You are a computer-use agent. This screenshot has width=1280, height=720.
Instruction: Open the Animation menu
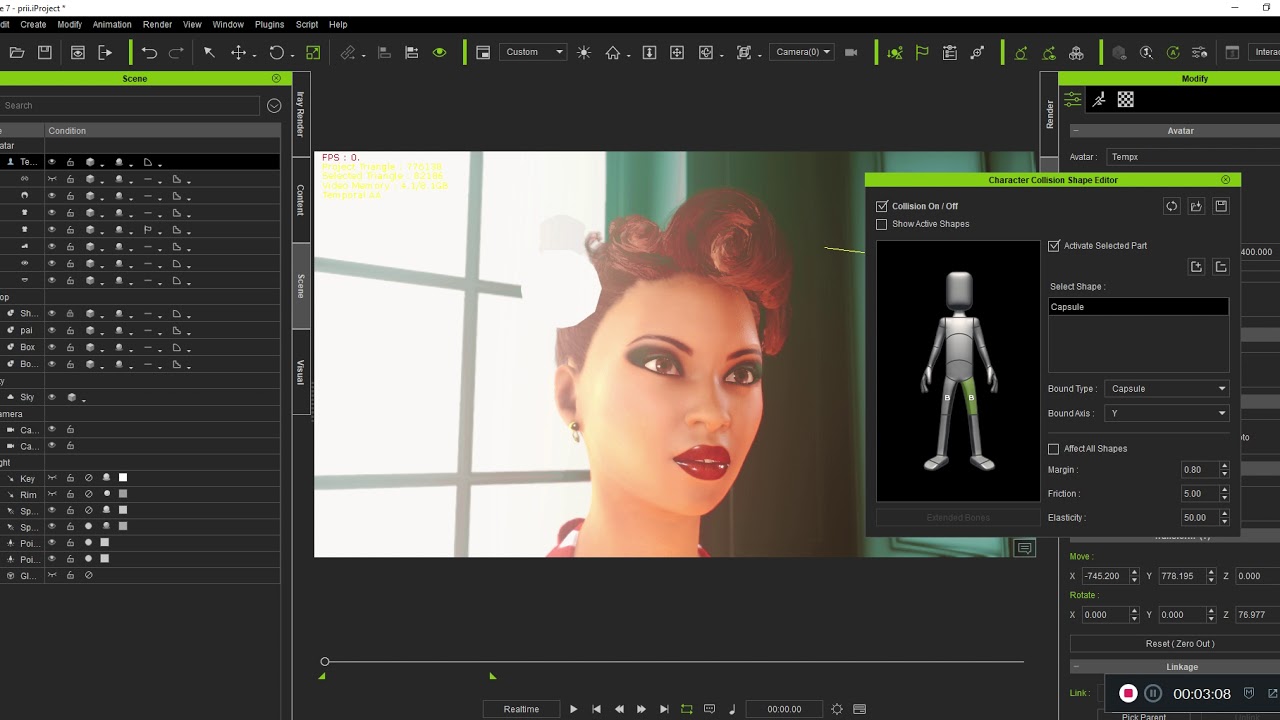point(112,24)
